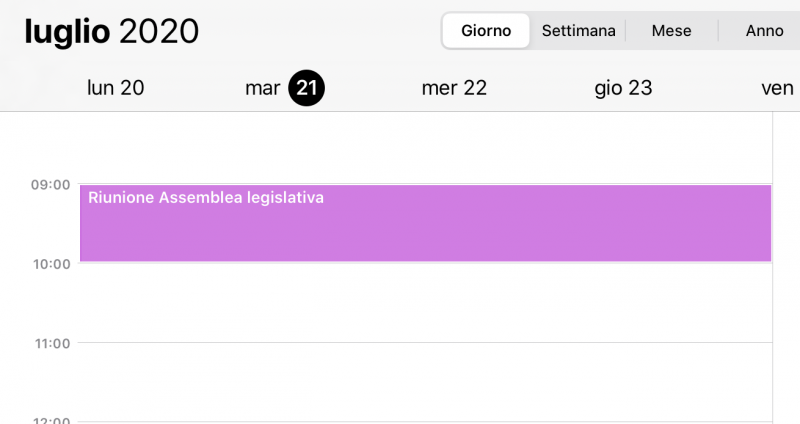Select today's black 21 date badge
The width and height of the screenshot is (800, 424).
tap(307, 88)
